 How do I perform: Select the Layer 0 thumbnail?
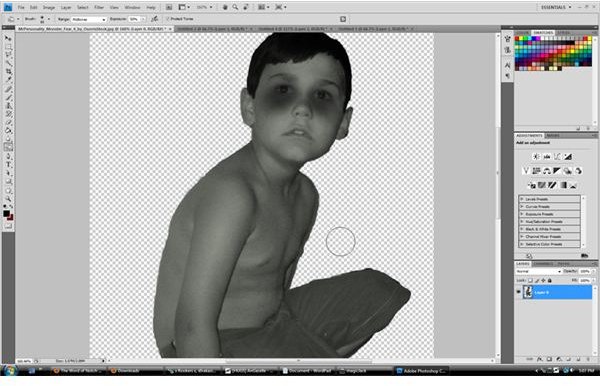point(528,292)
